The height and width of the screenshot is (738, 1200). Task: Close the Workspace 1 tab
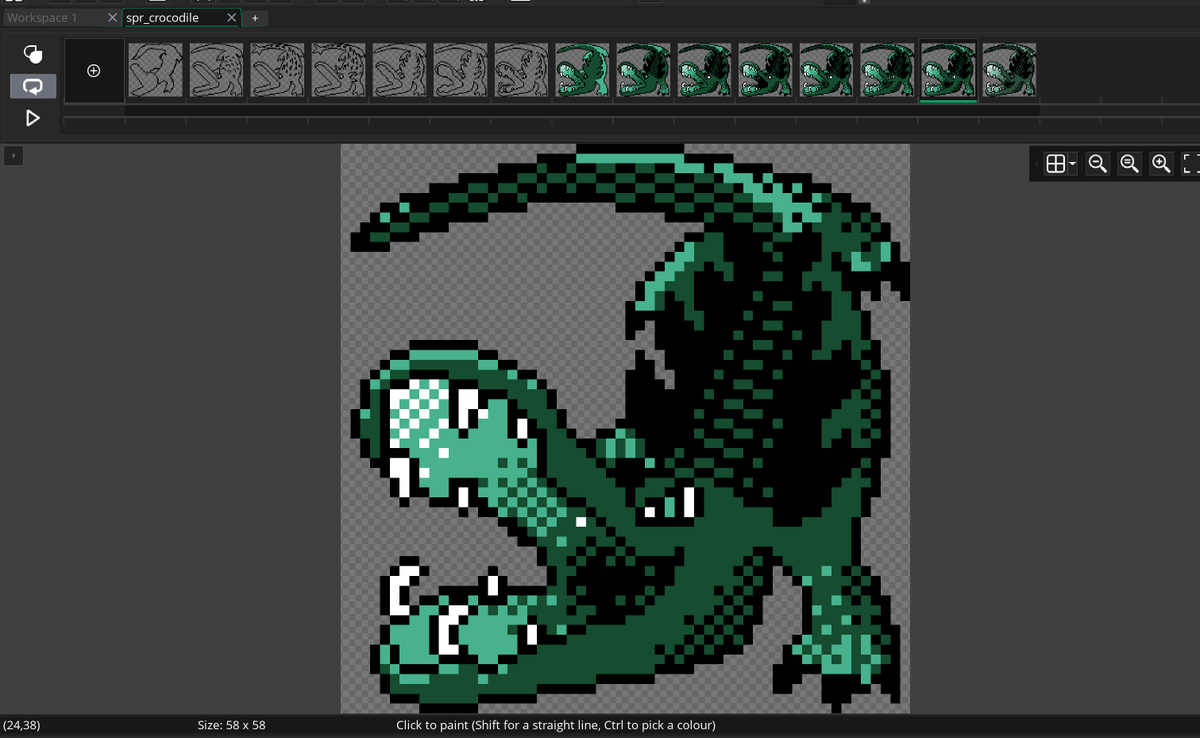click(112, 18)
